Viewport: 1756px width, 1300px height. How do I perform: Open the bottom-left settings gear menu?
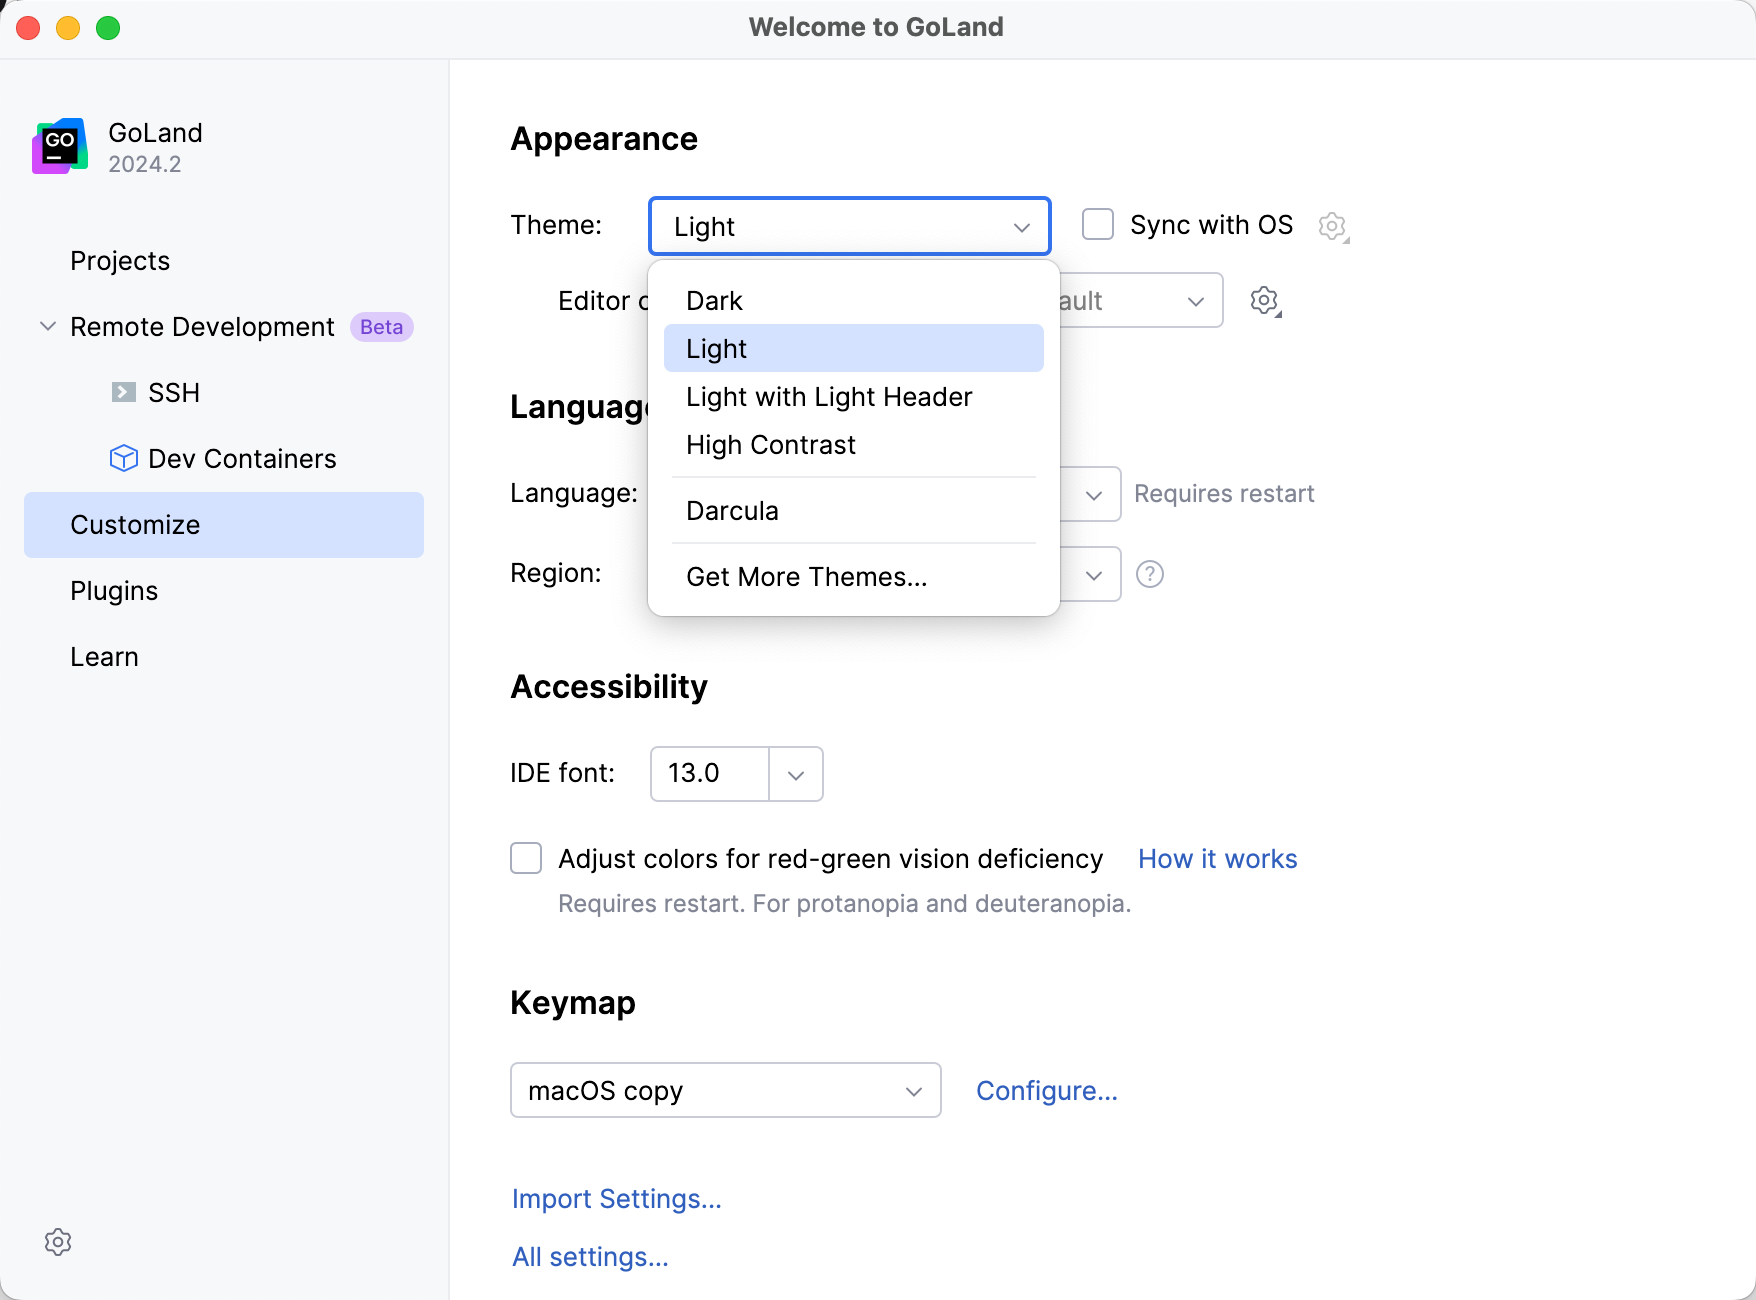point(58,1242)
